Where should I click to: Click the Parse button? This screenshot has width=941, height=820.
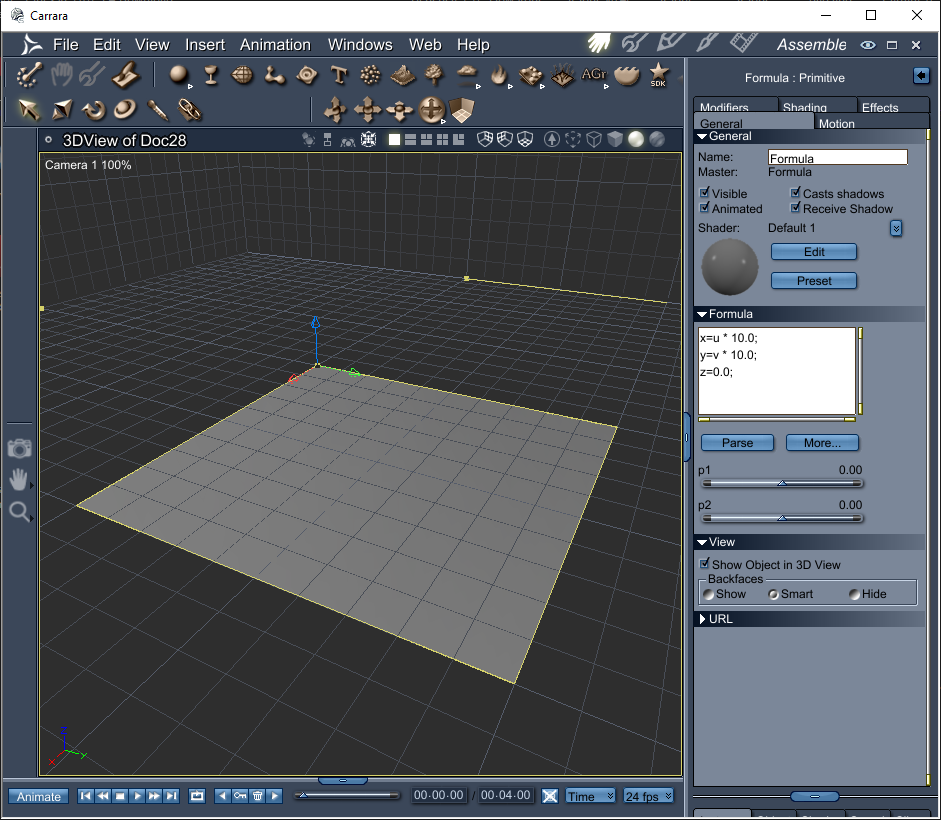click(737, 443)
